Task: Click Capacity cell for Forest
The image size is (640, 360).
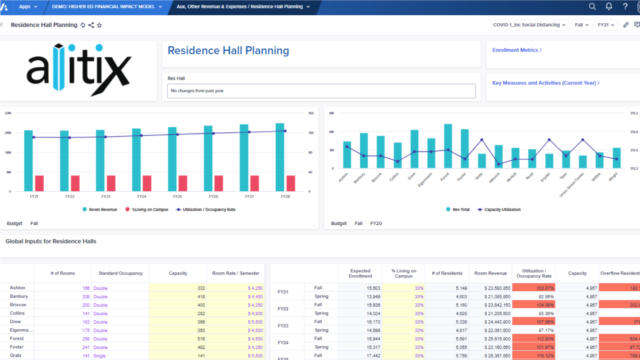Action: 178,339
